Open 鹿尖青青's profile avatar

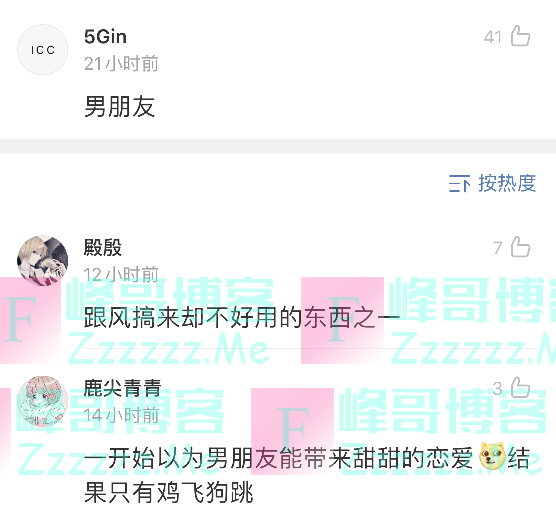(x=43, y=401)
